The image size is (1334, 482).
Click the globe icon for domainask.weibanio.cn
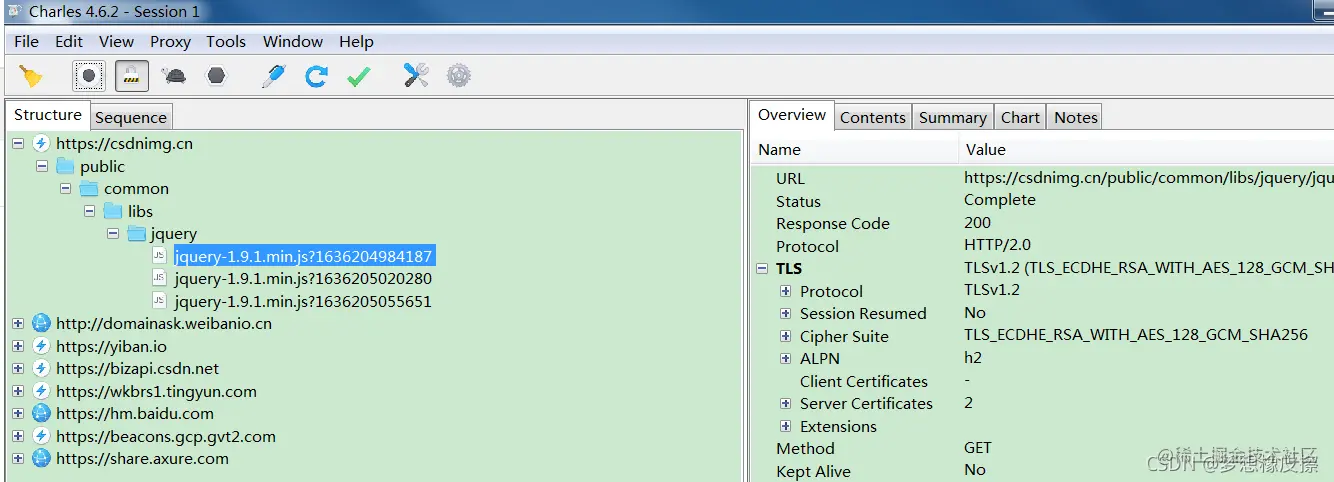[41, 323]
